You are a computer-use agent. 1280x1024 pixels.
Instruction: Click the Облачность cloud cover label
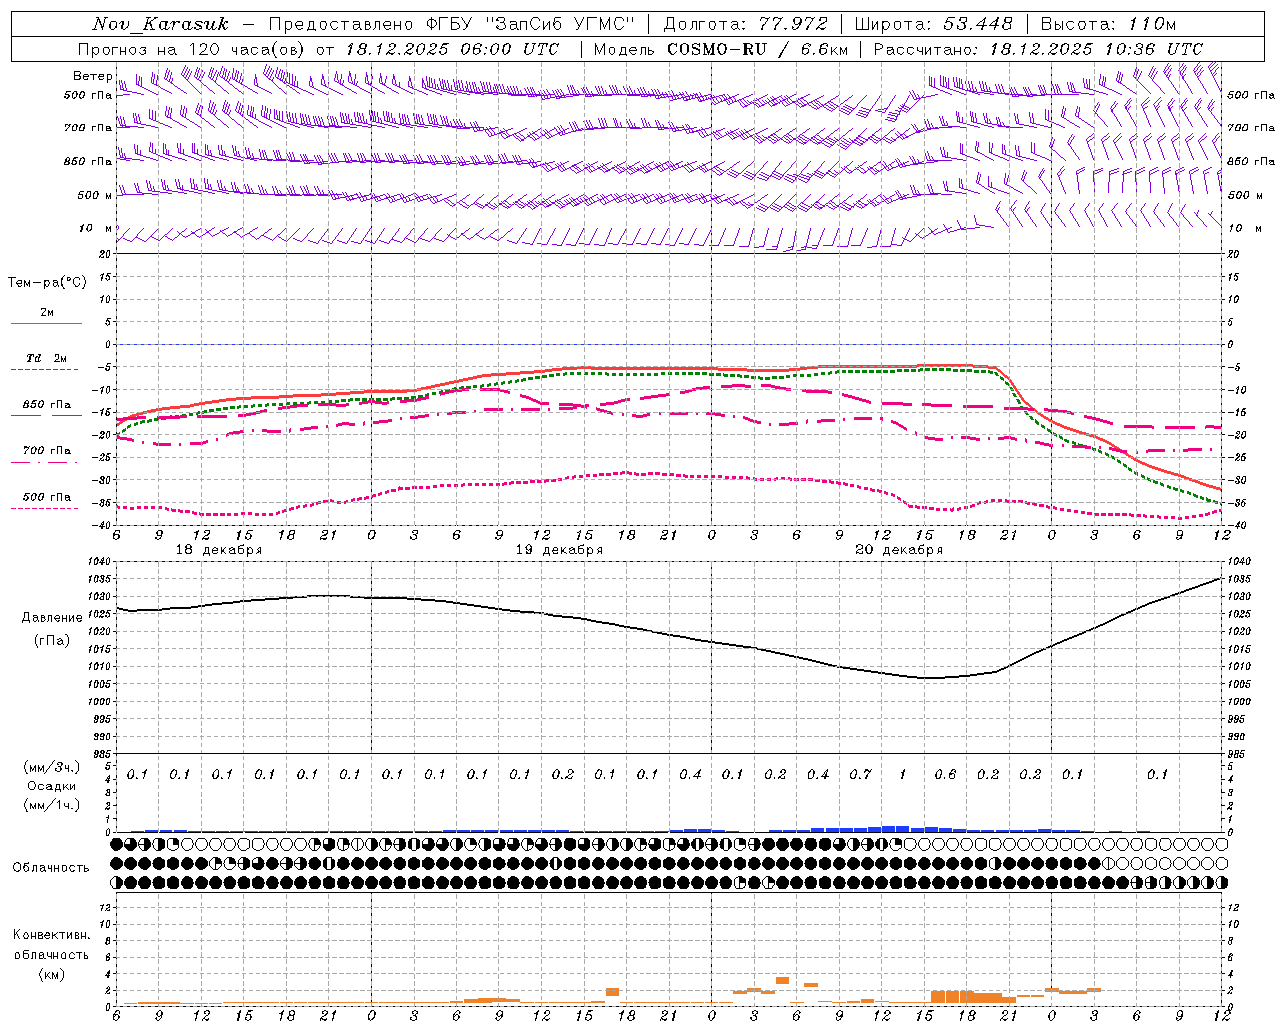pos(51,867)
